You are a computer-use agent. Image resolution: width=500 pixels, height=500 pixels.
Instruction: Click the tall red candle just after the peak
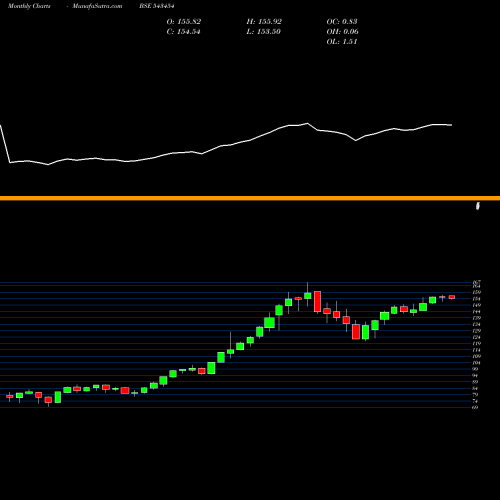point(317,302)
